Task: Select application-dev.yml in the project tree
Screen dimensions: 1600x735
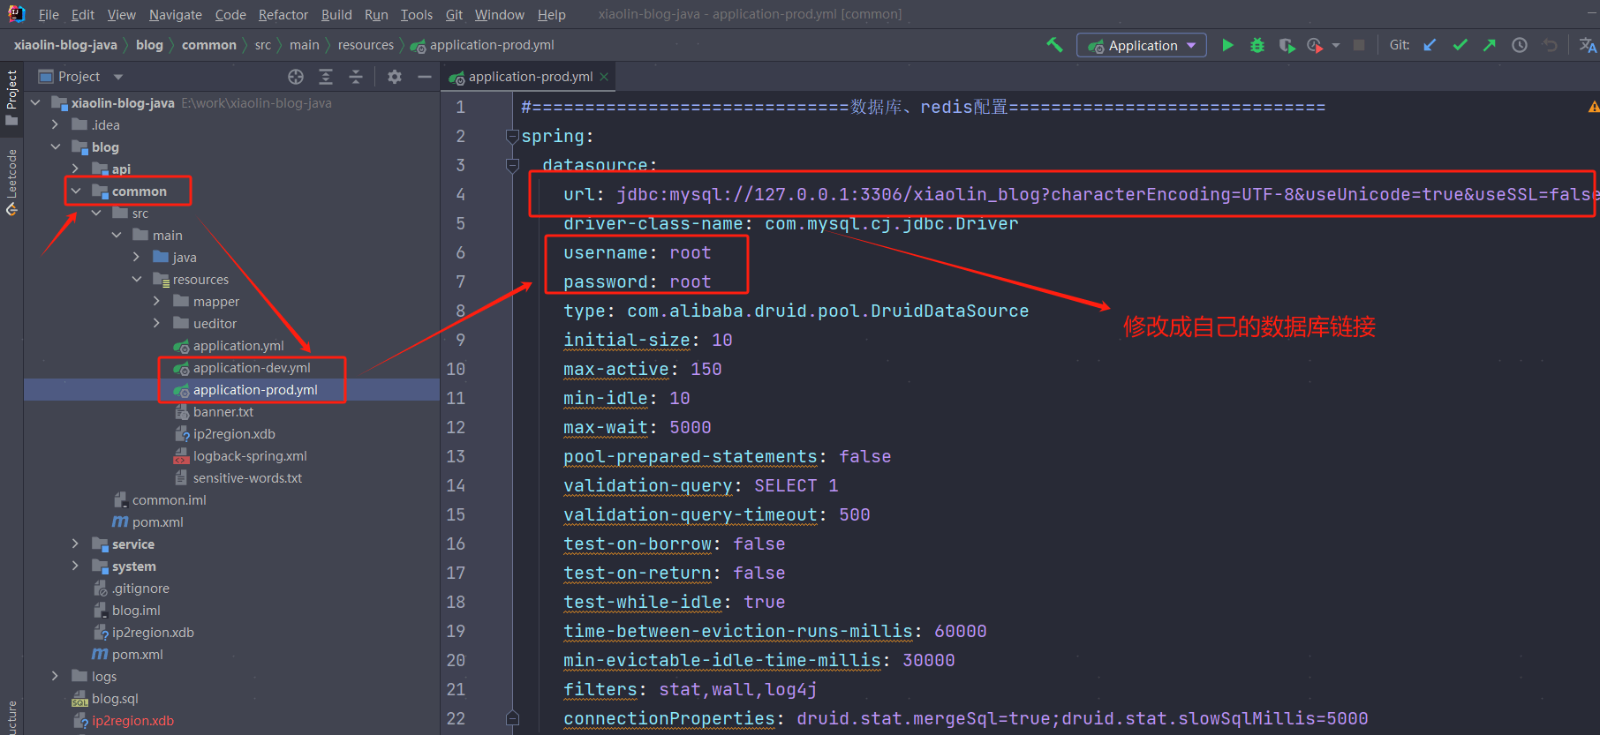Action: tap(252, 368)
